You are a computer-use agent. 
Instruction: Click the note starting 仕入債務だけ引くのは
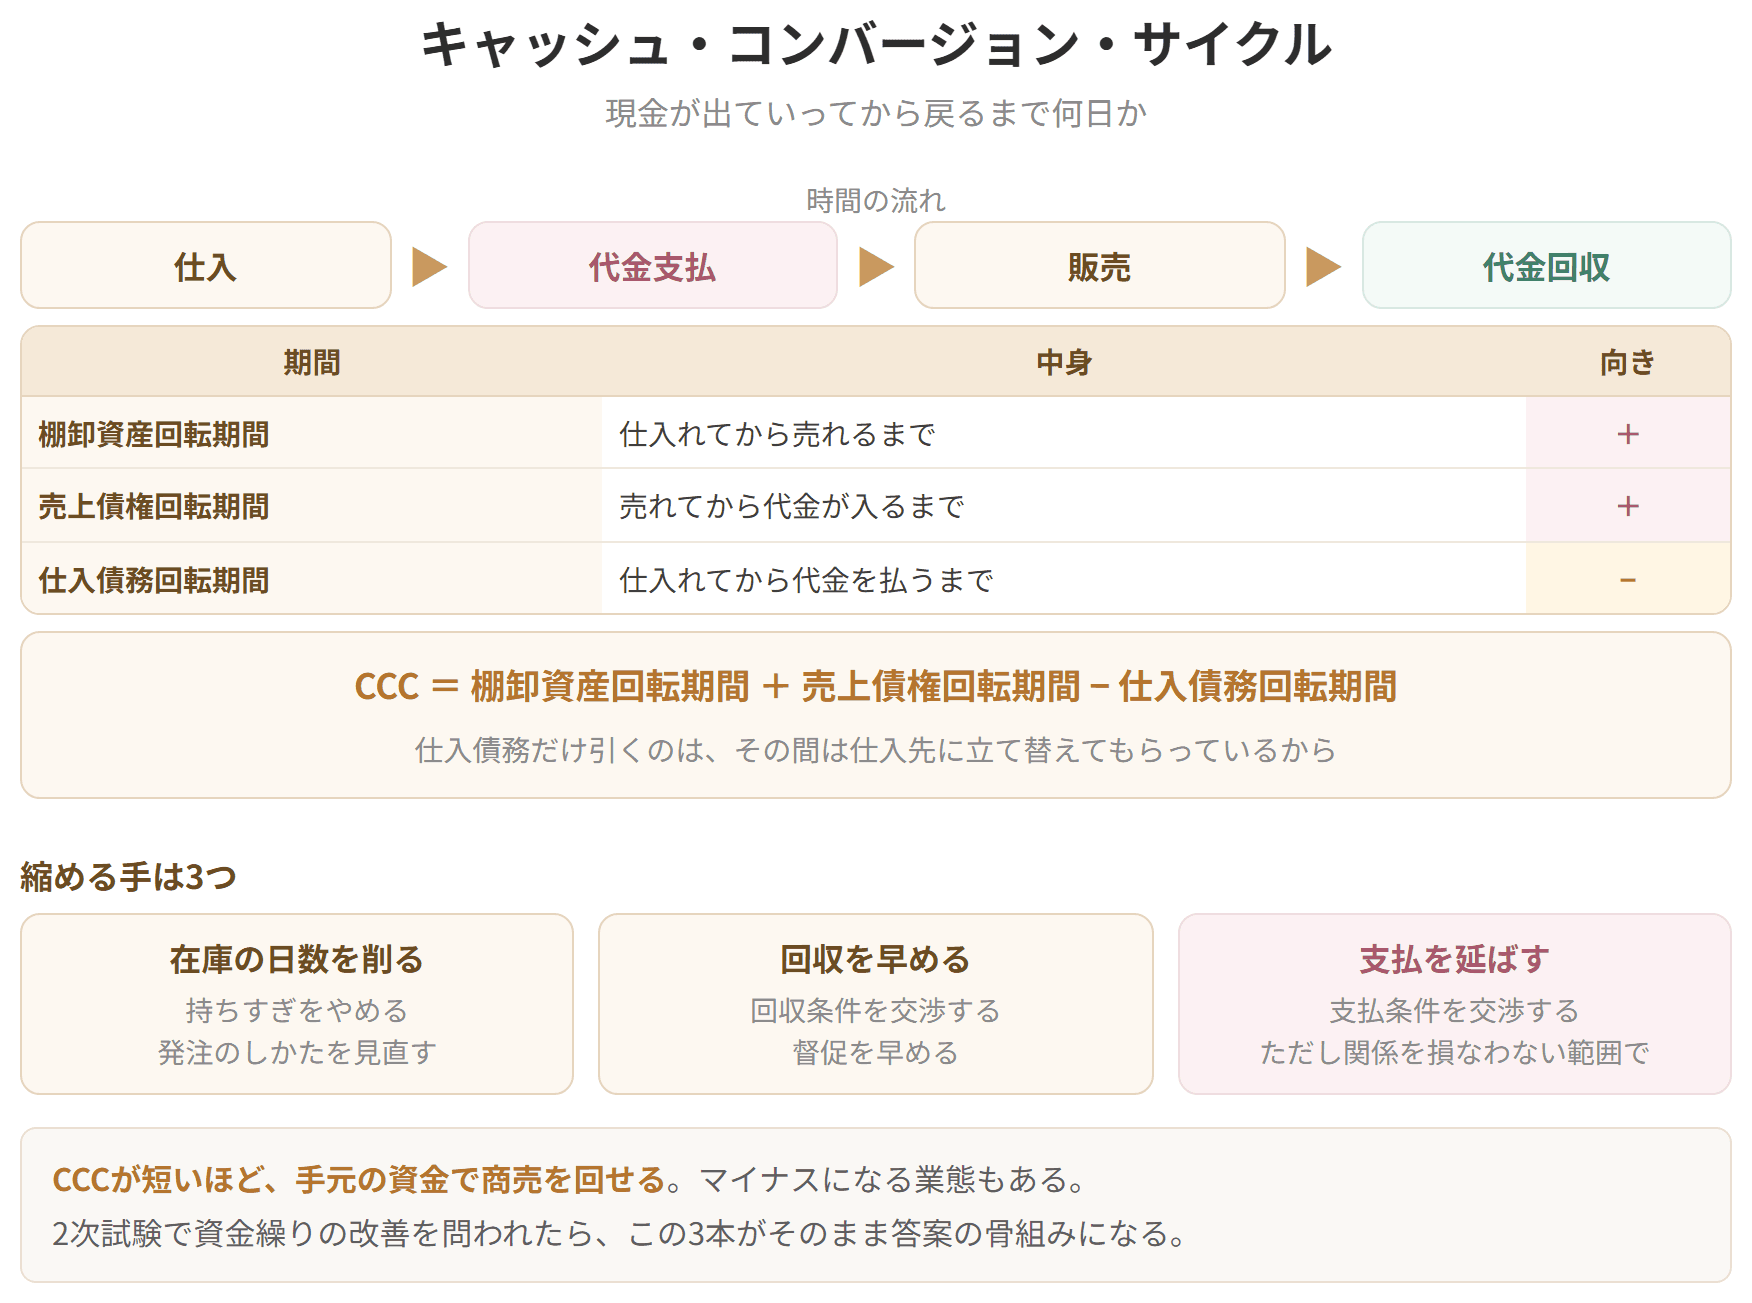click(876, 750)
